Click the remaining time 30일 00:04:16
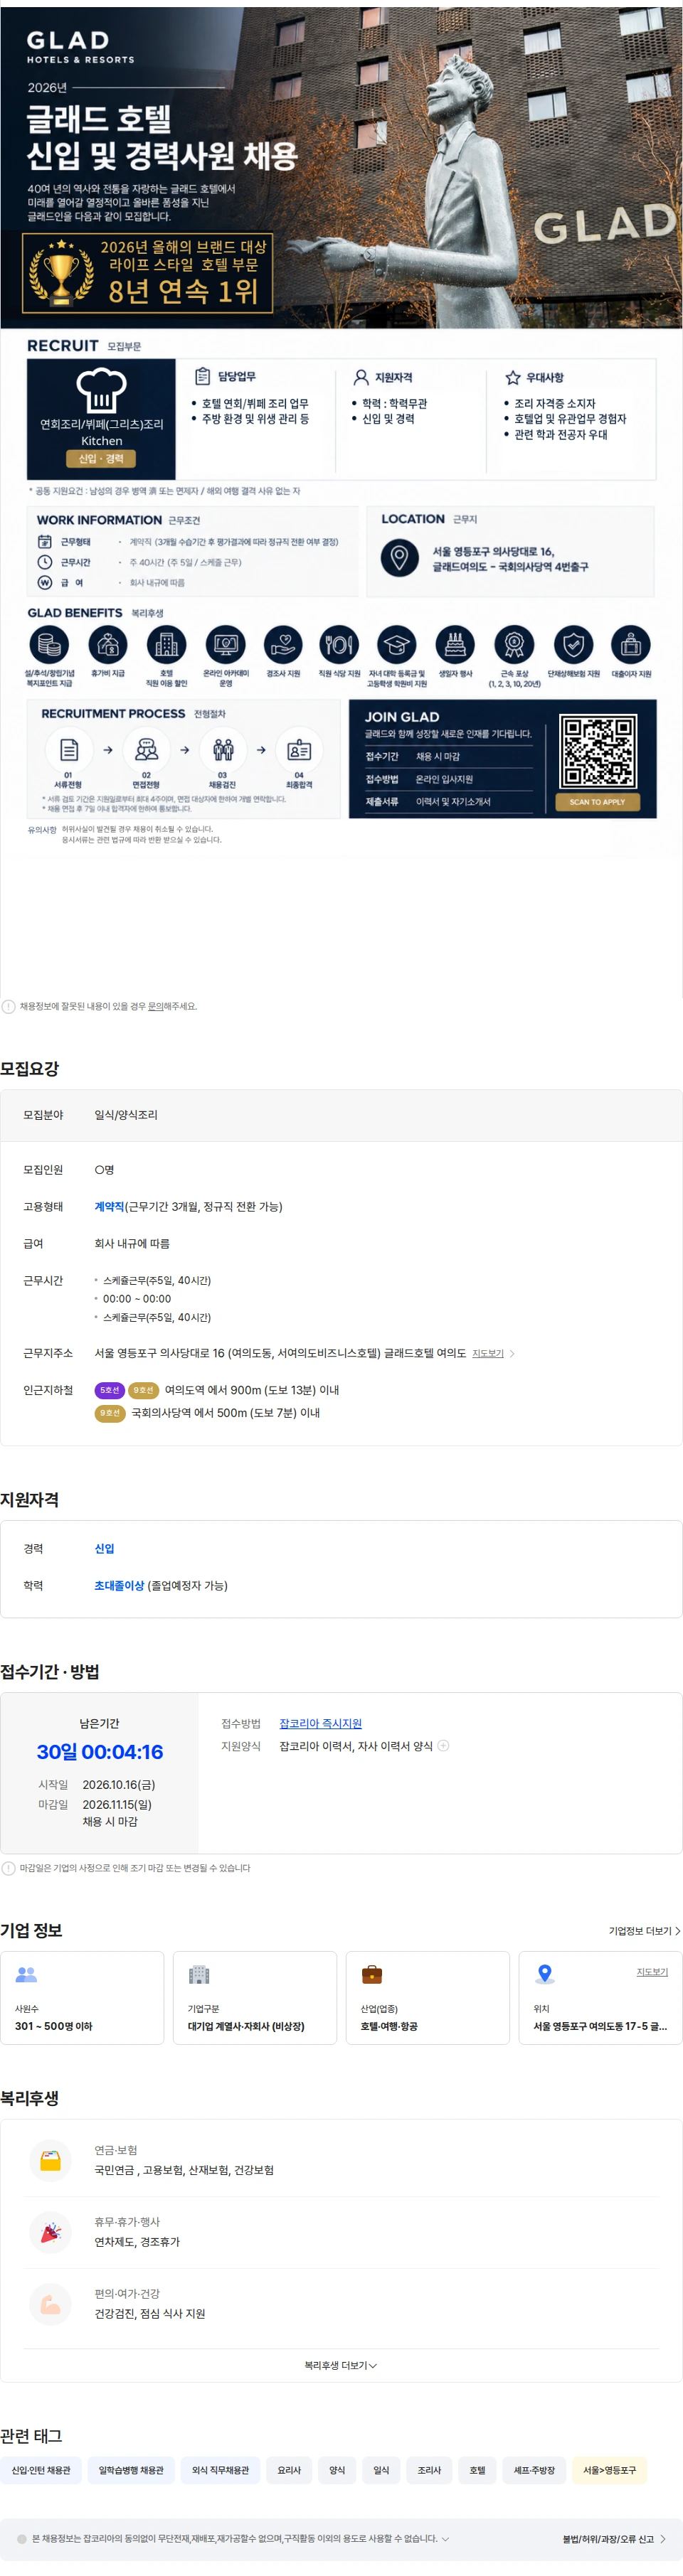Viewport: 683px width, 2576px height. click(100, 1751)
